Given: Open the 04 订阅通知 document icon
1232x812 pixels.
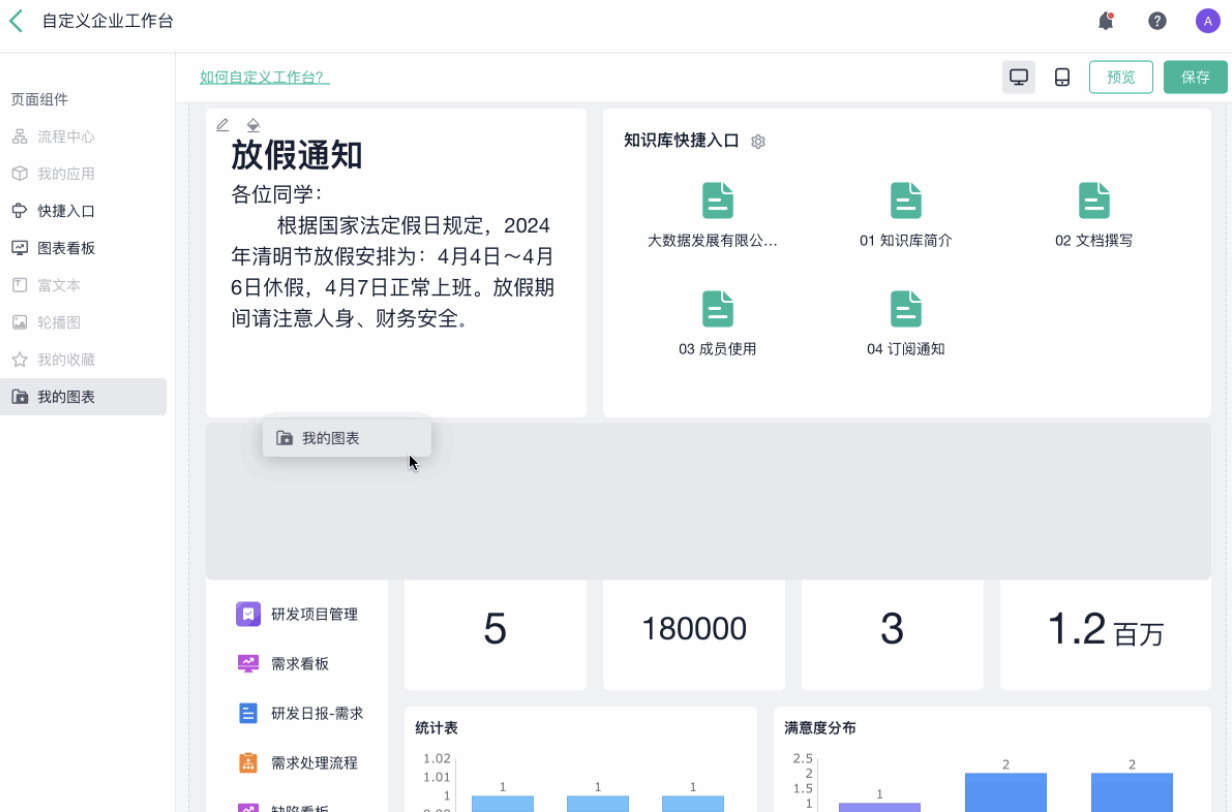Looking at the screenshot, I should [x=905, y=309].
